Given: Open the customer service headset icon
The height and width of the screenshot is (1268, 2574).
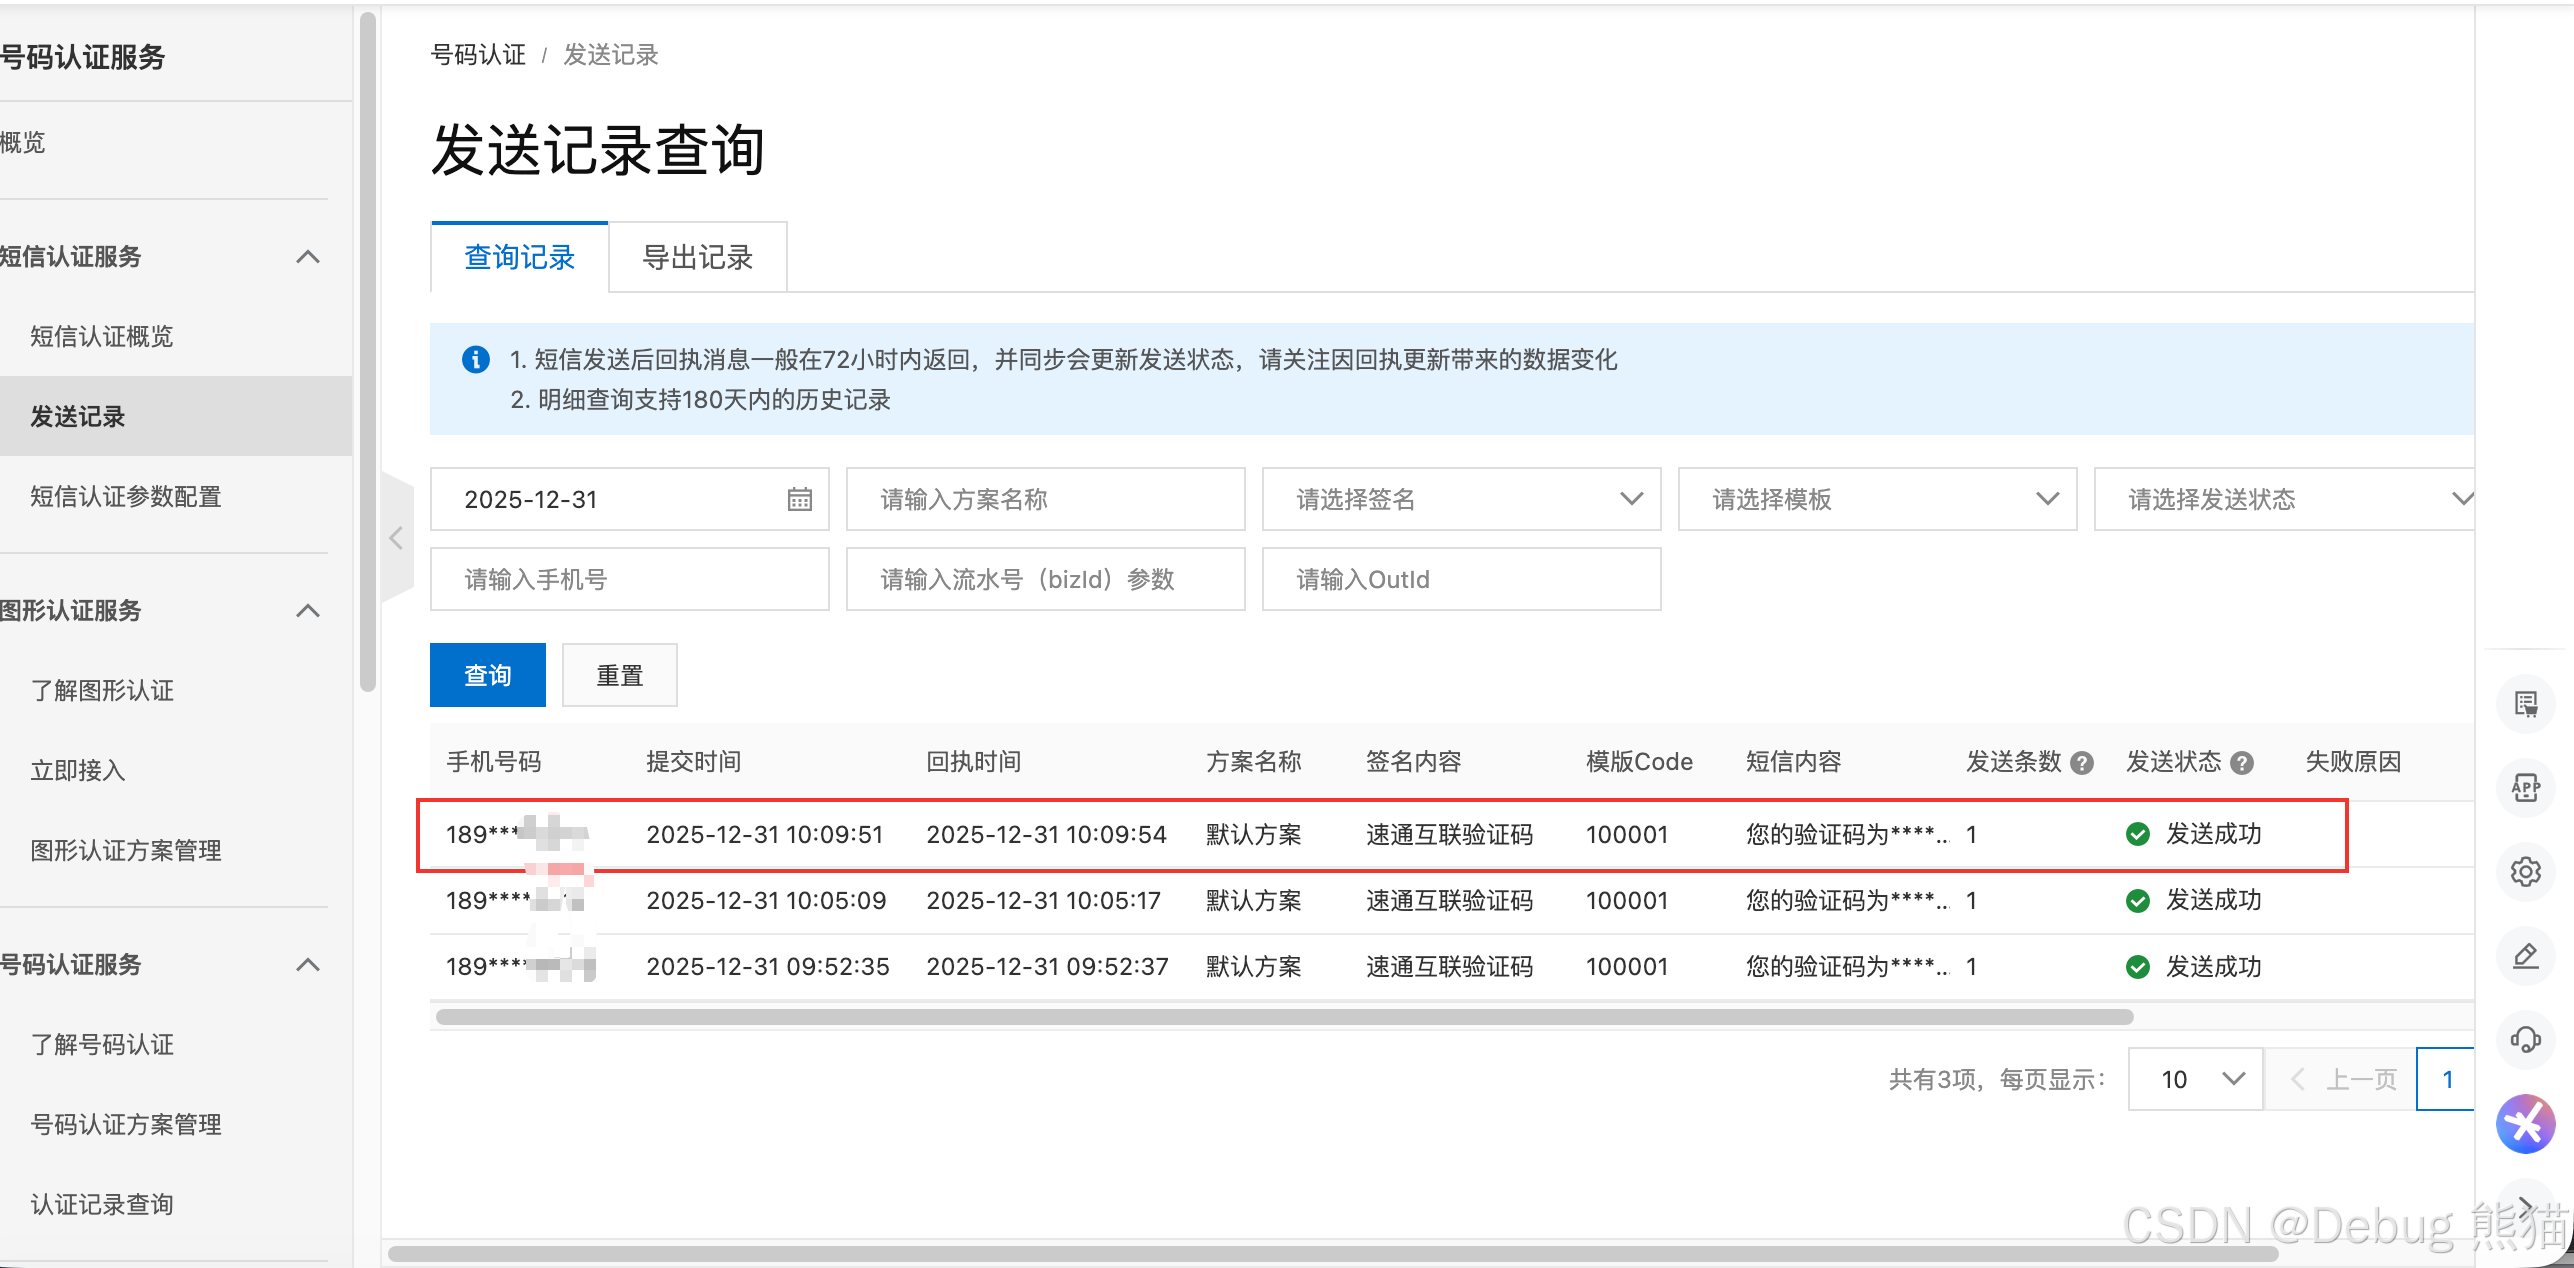Looking at the screenshot, I should click(x=2525, y=1040).
